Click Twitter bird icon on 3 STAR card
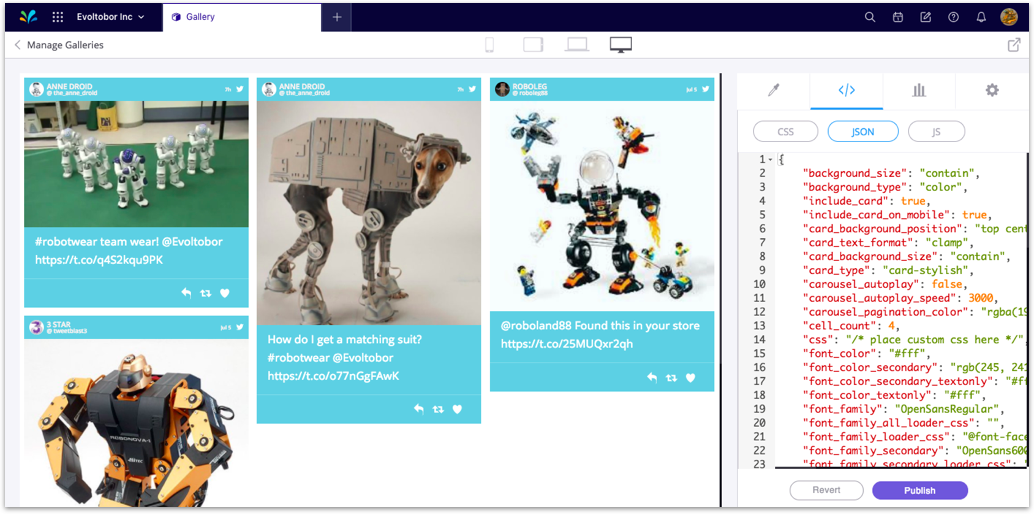 239,327
